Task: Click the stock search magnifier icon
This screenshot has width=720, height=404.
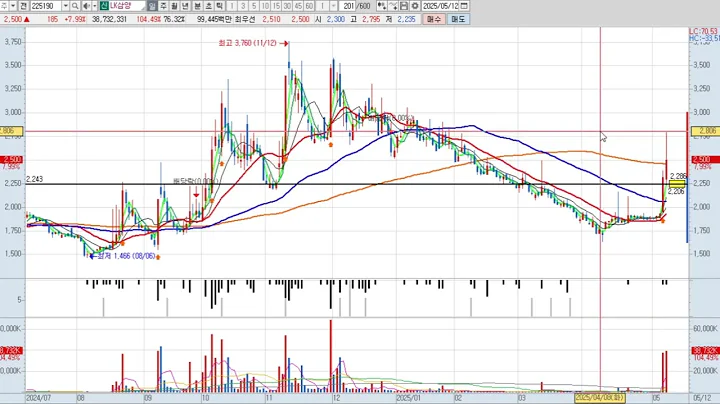Action: tap(75, 6)
